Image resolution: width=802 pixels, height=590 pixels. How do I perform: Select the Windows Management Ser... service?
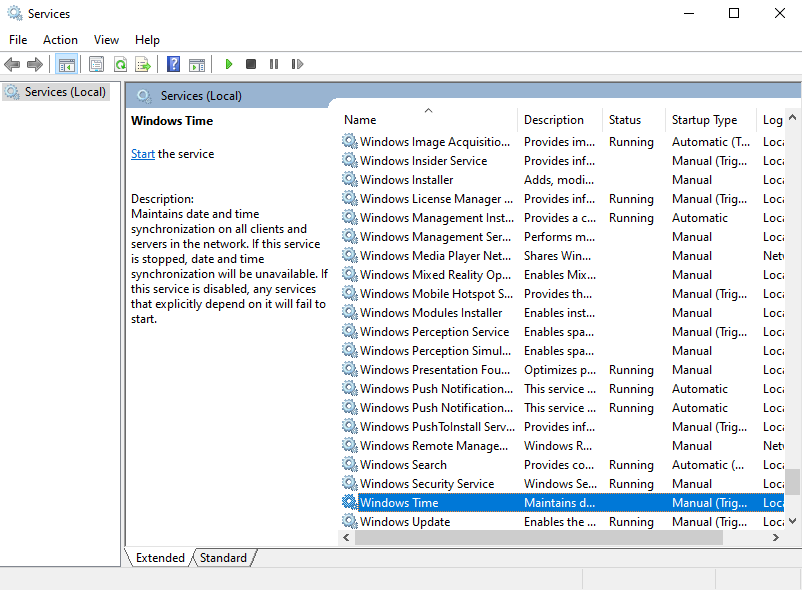[435, 237]
